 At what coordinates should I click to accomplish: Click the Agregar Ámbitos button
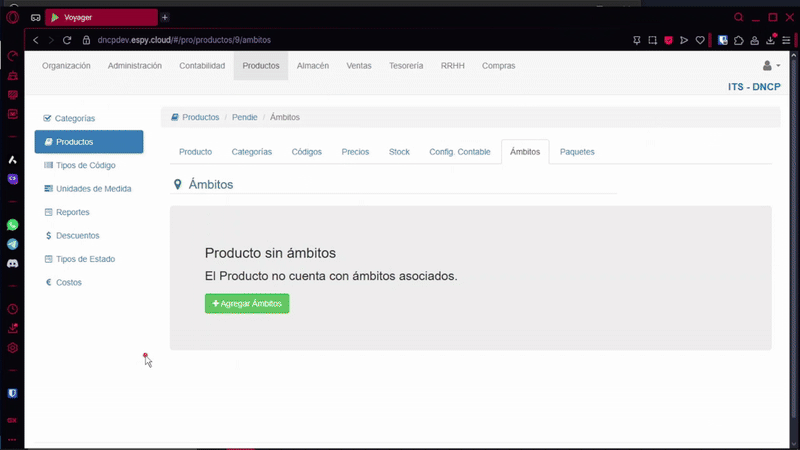pyautogui.click(x=247, y=303)
